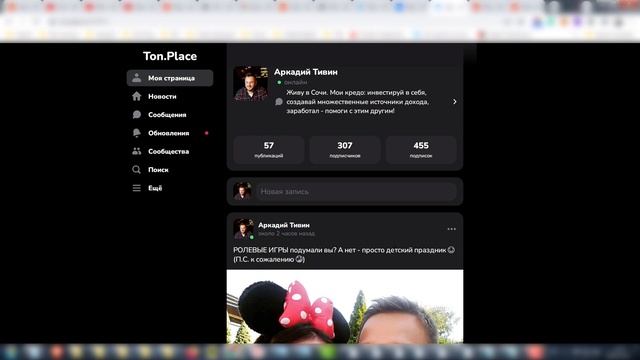Viewport: 640px width, 360px height.
Task: Click the home icon beside Новости
Action: point(136,96)
